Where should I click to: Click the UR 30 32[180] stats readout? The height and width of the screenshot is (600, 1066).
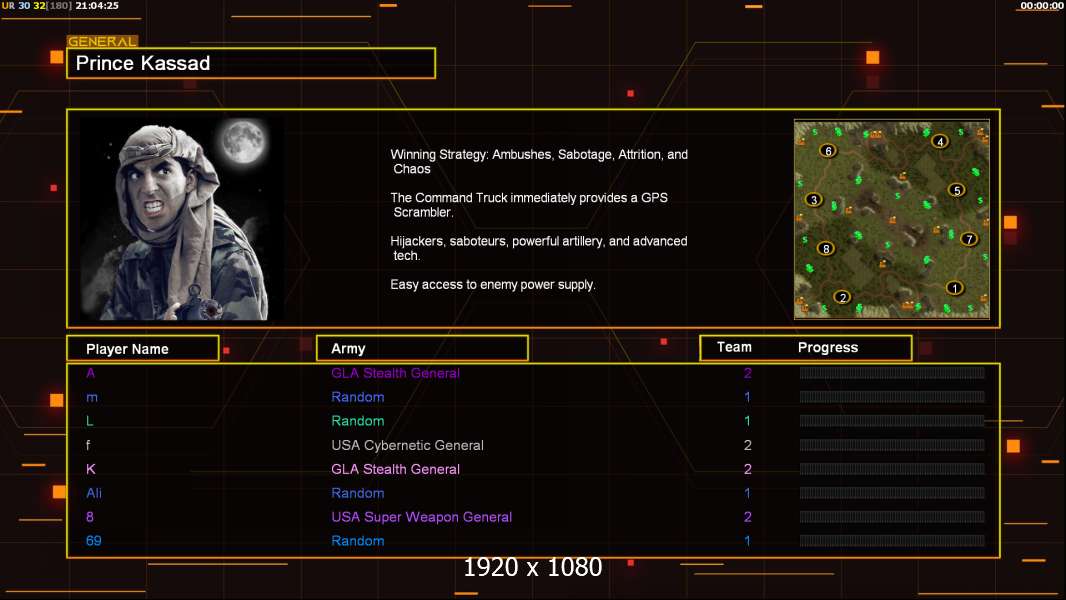[x=37, y=5]
